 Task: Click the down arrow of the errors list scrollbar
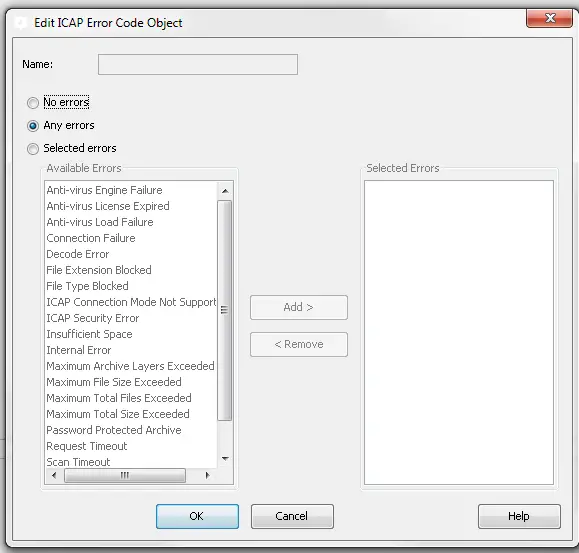click(x=225, y=459)
